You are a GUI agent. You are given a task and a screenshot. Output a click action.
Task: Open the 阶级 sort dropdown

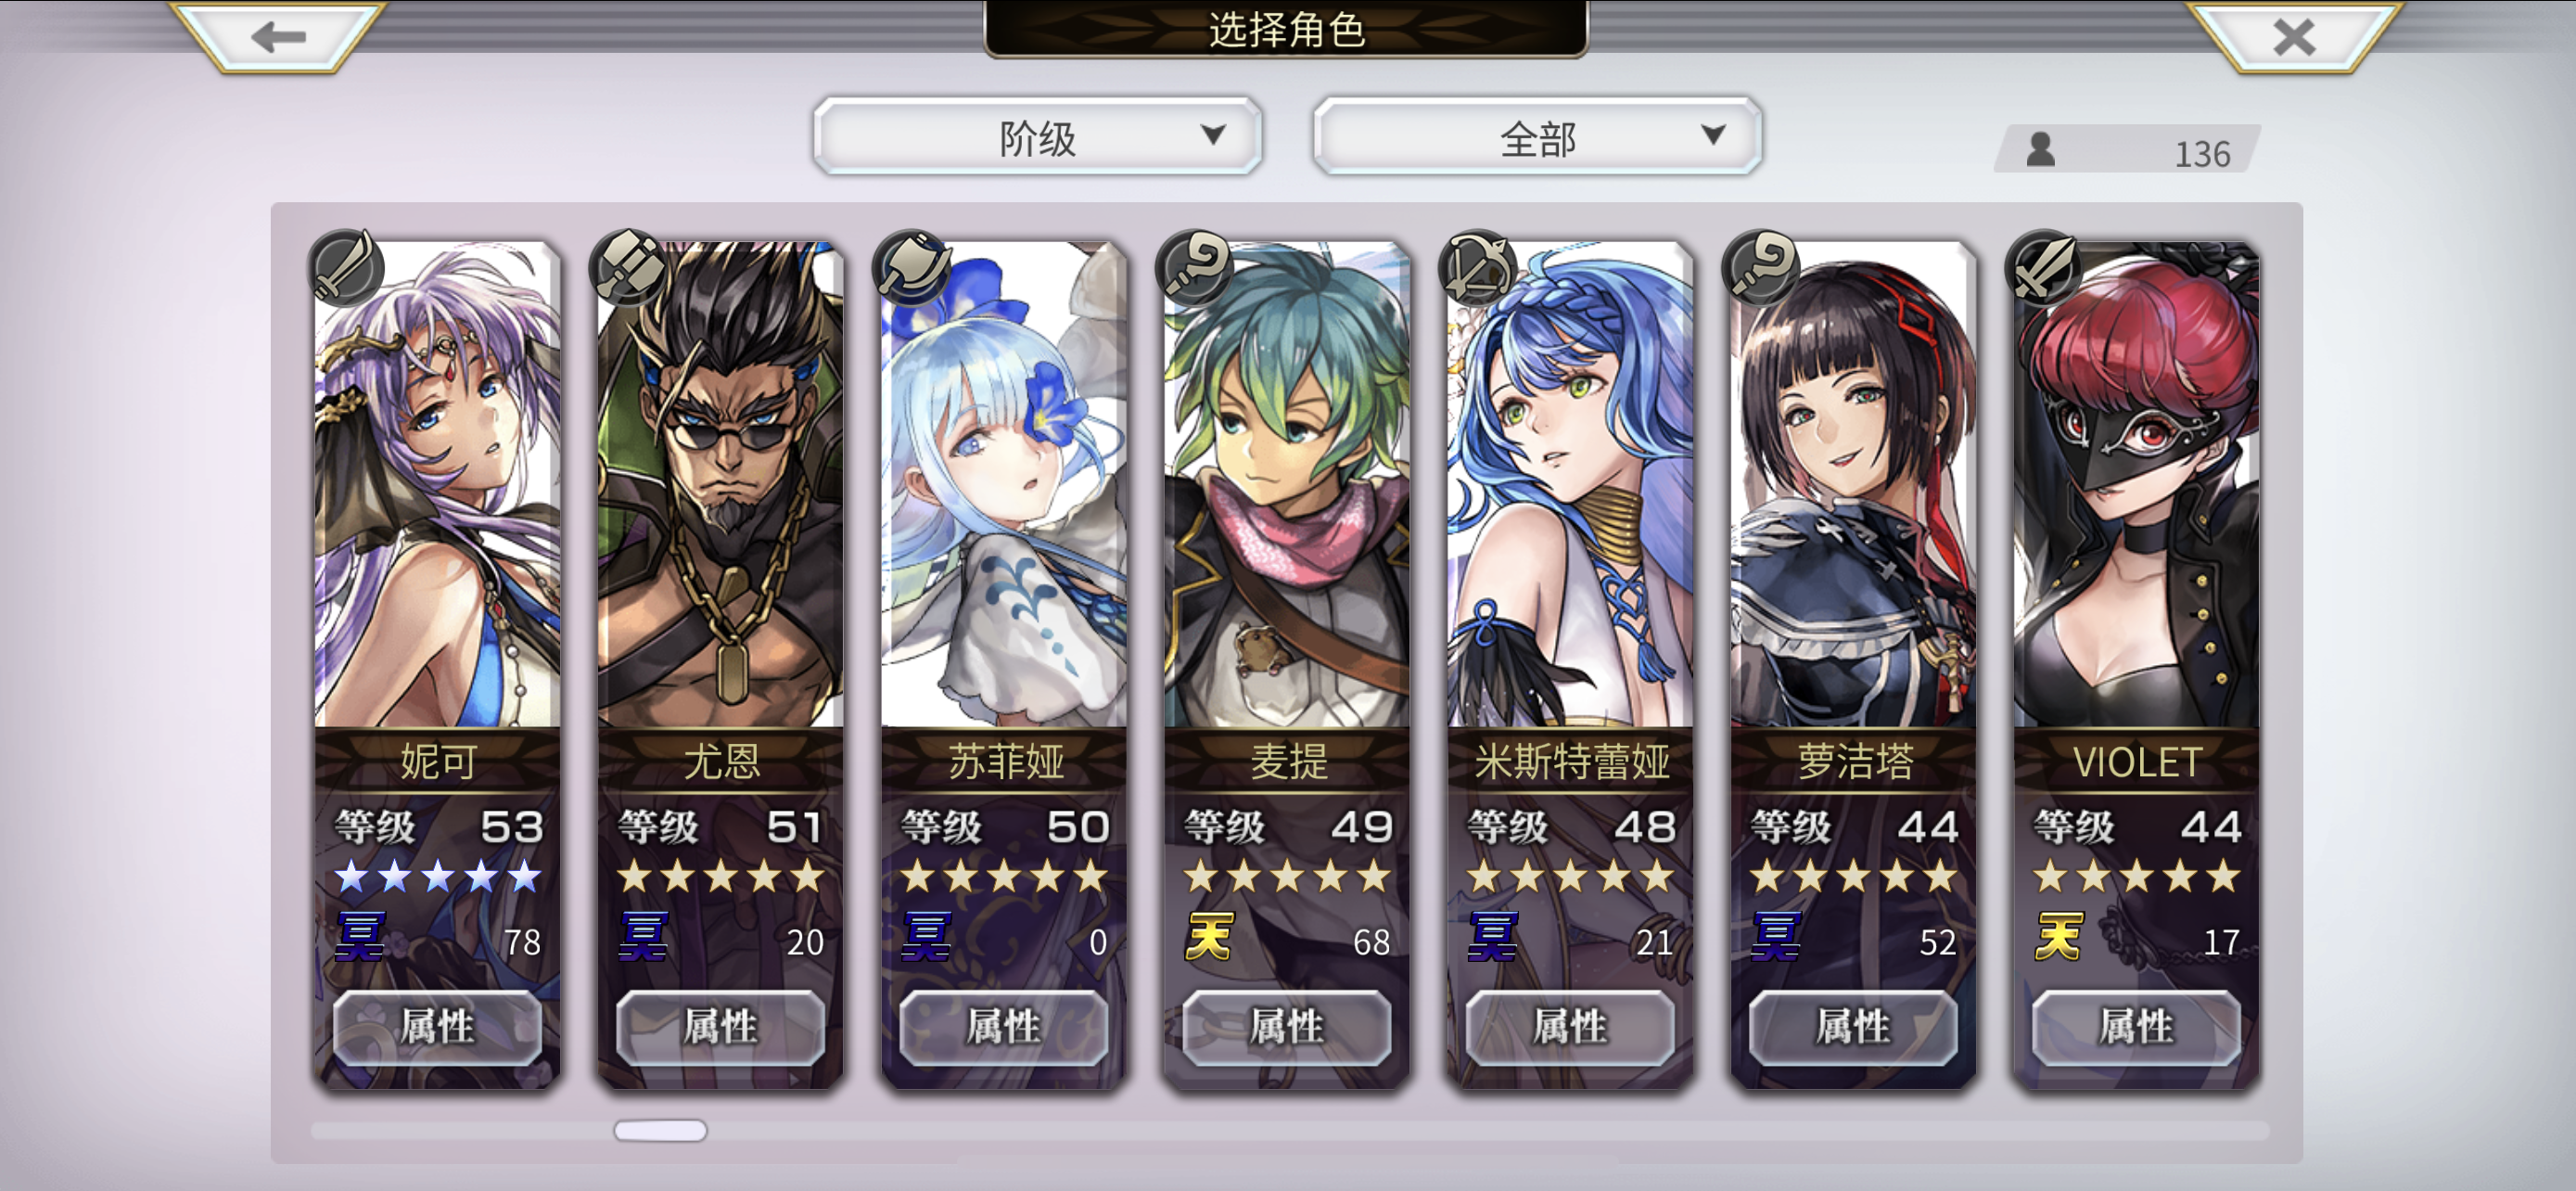pos(1037,137)
